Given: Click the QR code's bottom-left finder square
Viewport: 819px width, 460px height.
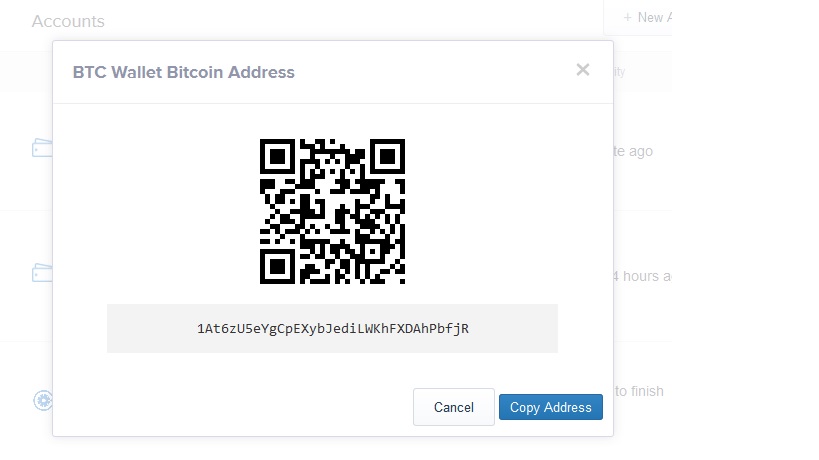Looking at the screenshot, I should click(x=277, y=266).
